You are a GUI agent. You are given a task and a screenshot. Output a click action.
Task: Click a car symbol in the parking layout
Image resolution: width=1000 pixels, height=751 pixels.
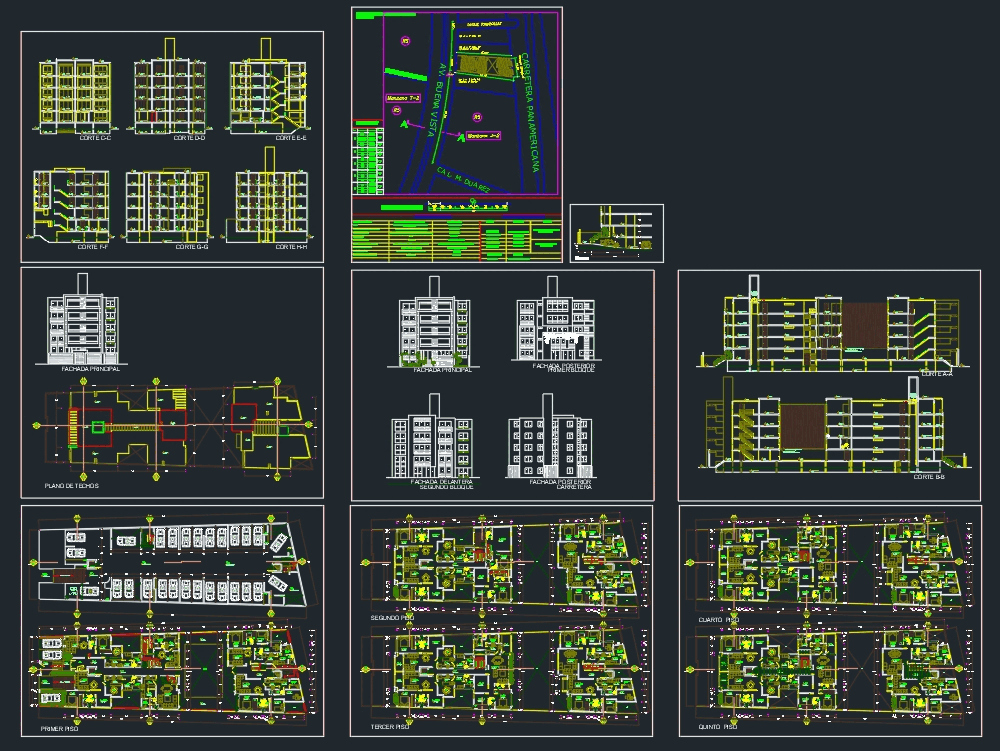160,538
